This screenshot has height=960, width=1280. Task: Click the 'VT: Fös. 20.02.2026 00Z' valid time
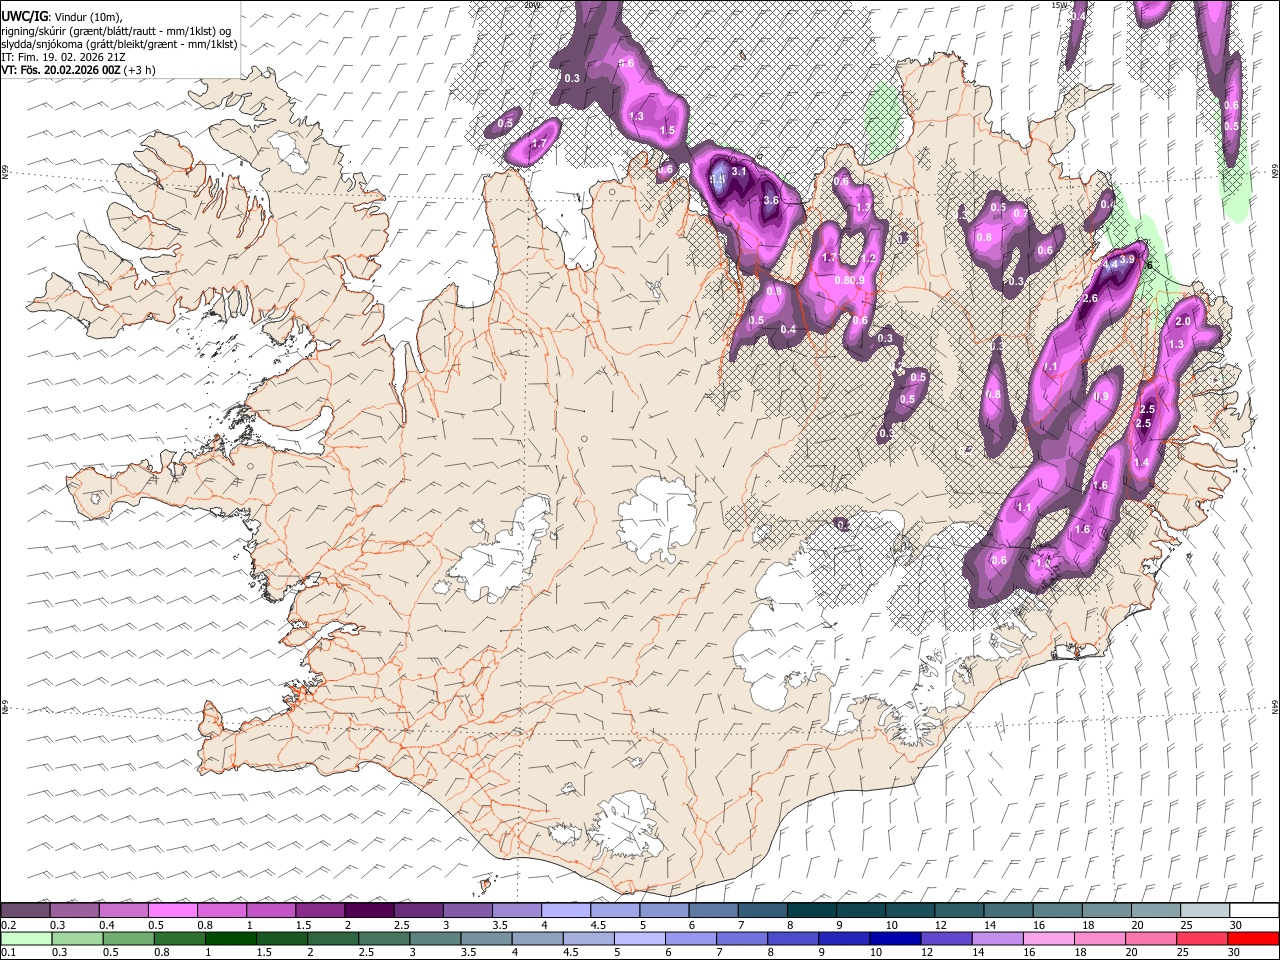click(60, 71)
